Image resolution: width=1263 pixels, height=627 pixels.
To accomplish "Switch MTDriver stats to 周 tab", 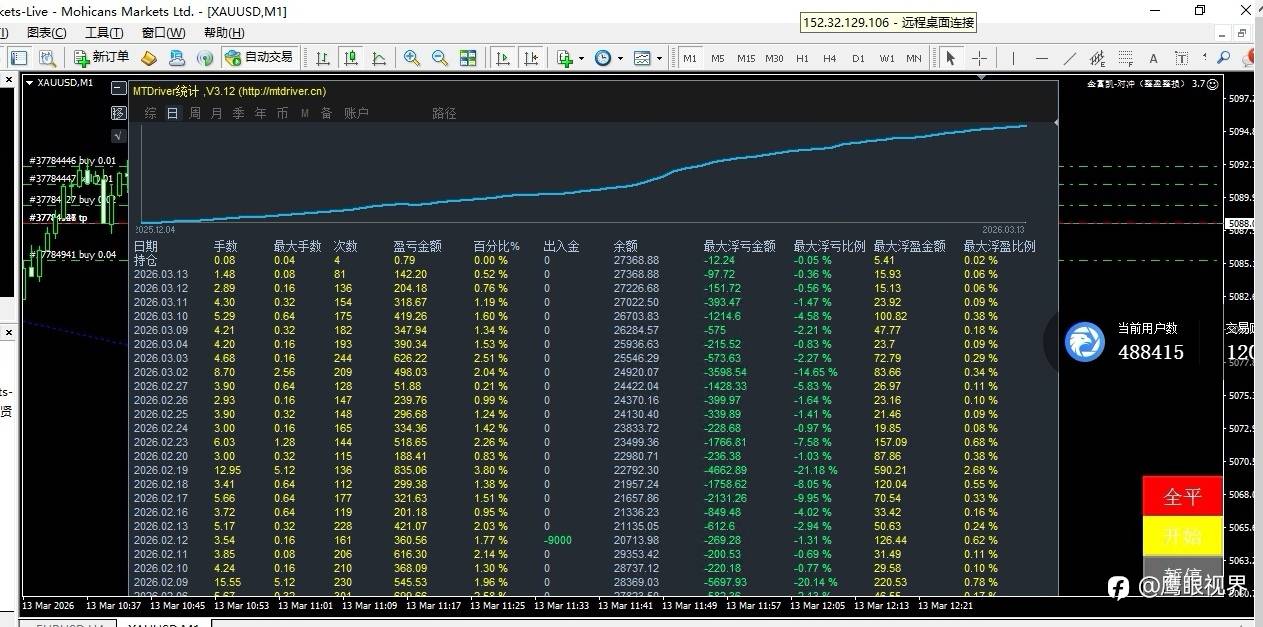I will click(x=195, y=113).
